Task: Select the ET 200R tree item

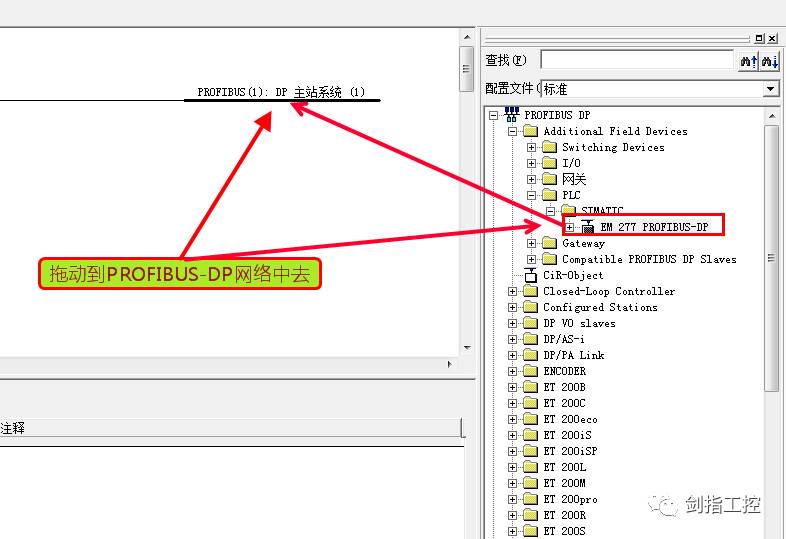Action: click(564, 515)
